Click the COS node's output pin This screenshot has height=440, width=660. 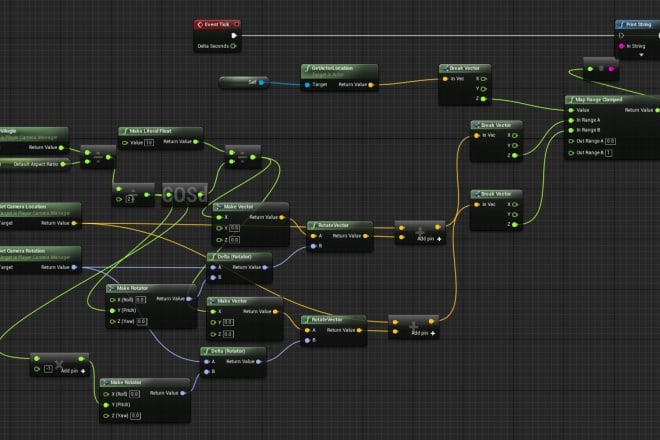[x=201, y=195]
